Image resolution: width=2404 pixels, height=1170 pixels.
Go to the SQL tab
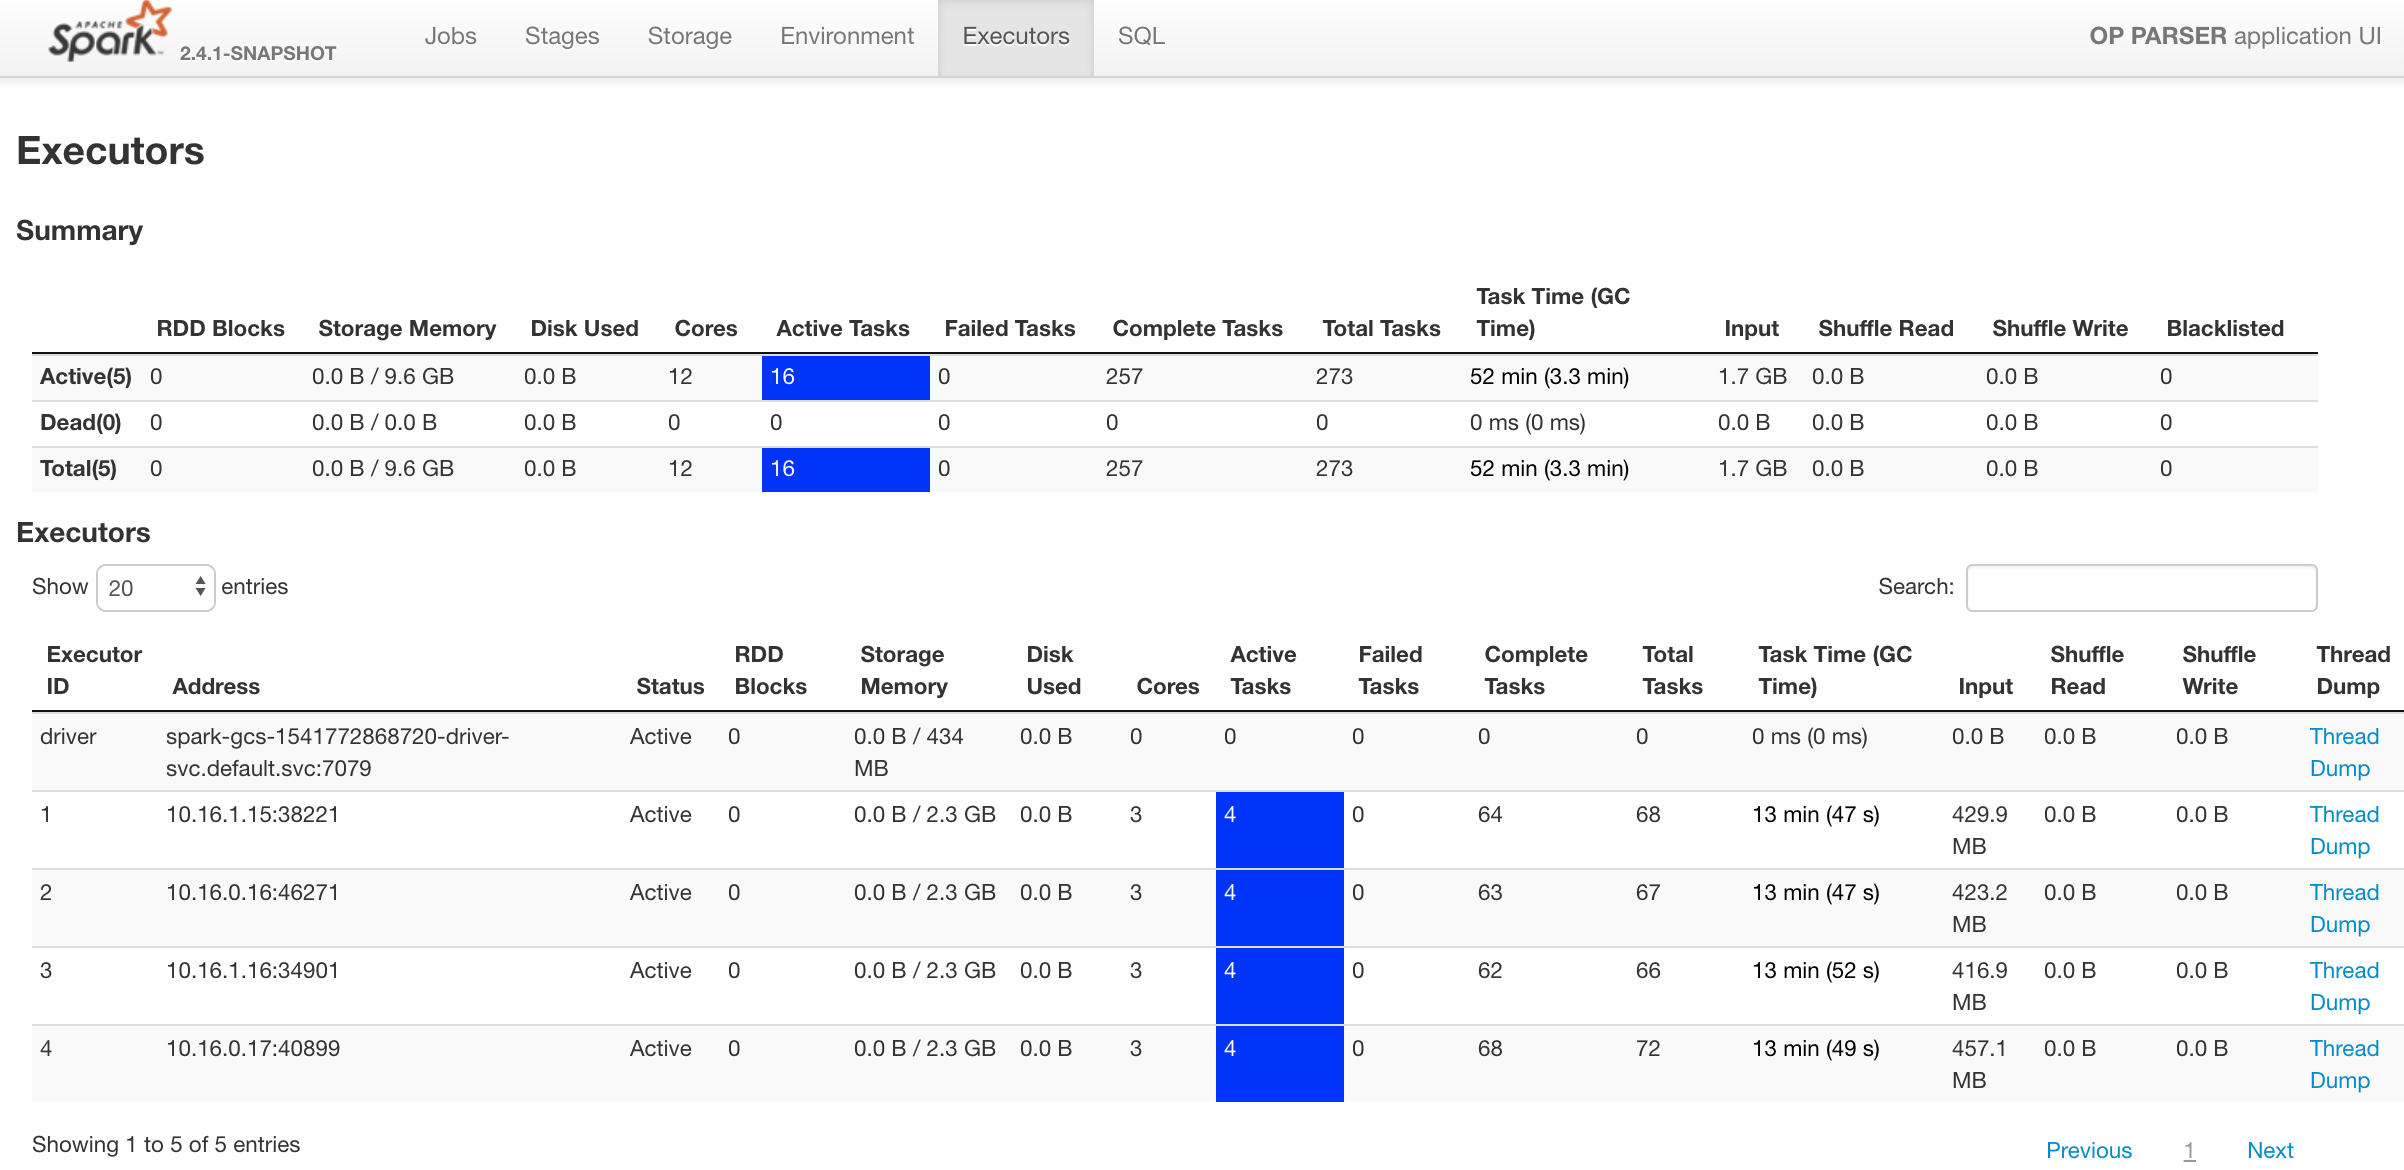click(1141, 36)
